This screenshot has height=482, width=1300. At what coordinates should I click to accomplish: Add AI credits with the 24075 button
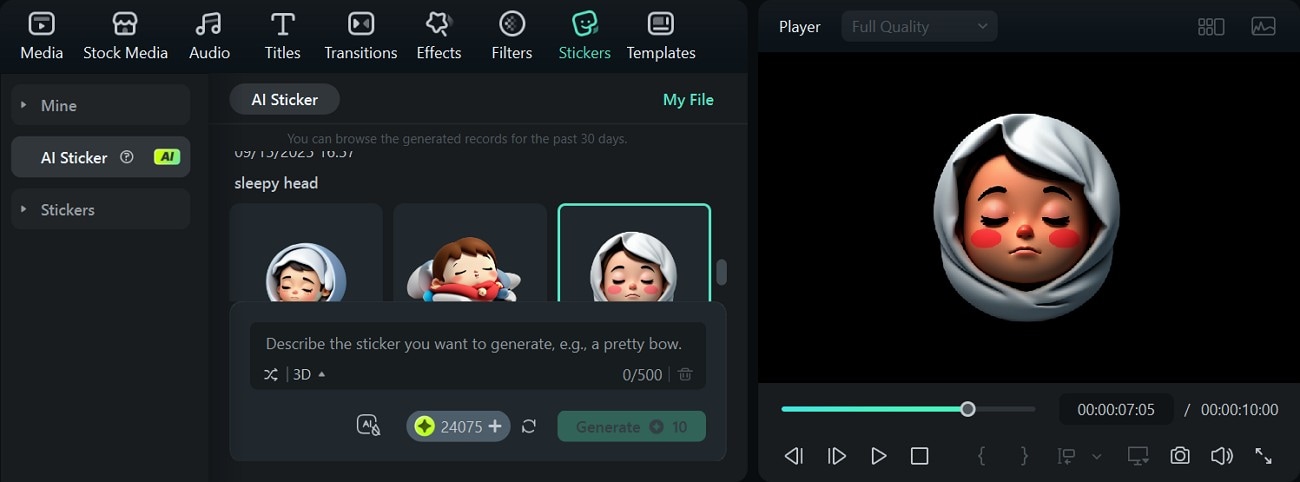458,426
